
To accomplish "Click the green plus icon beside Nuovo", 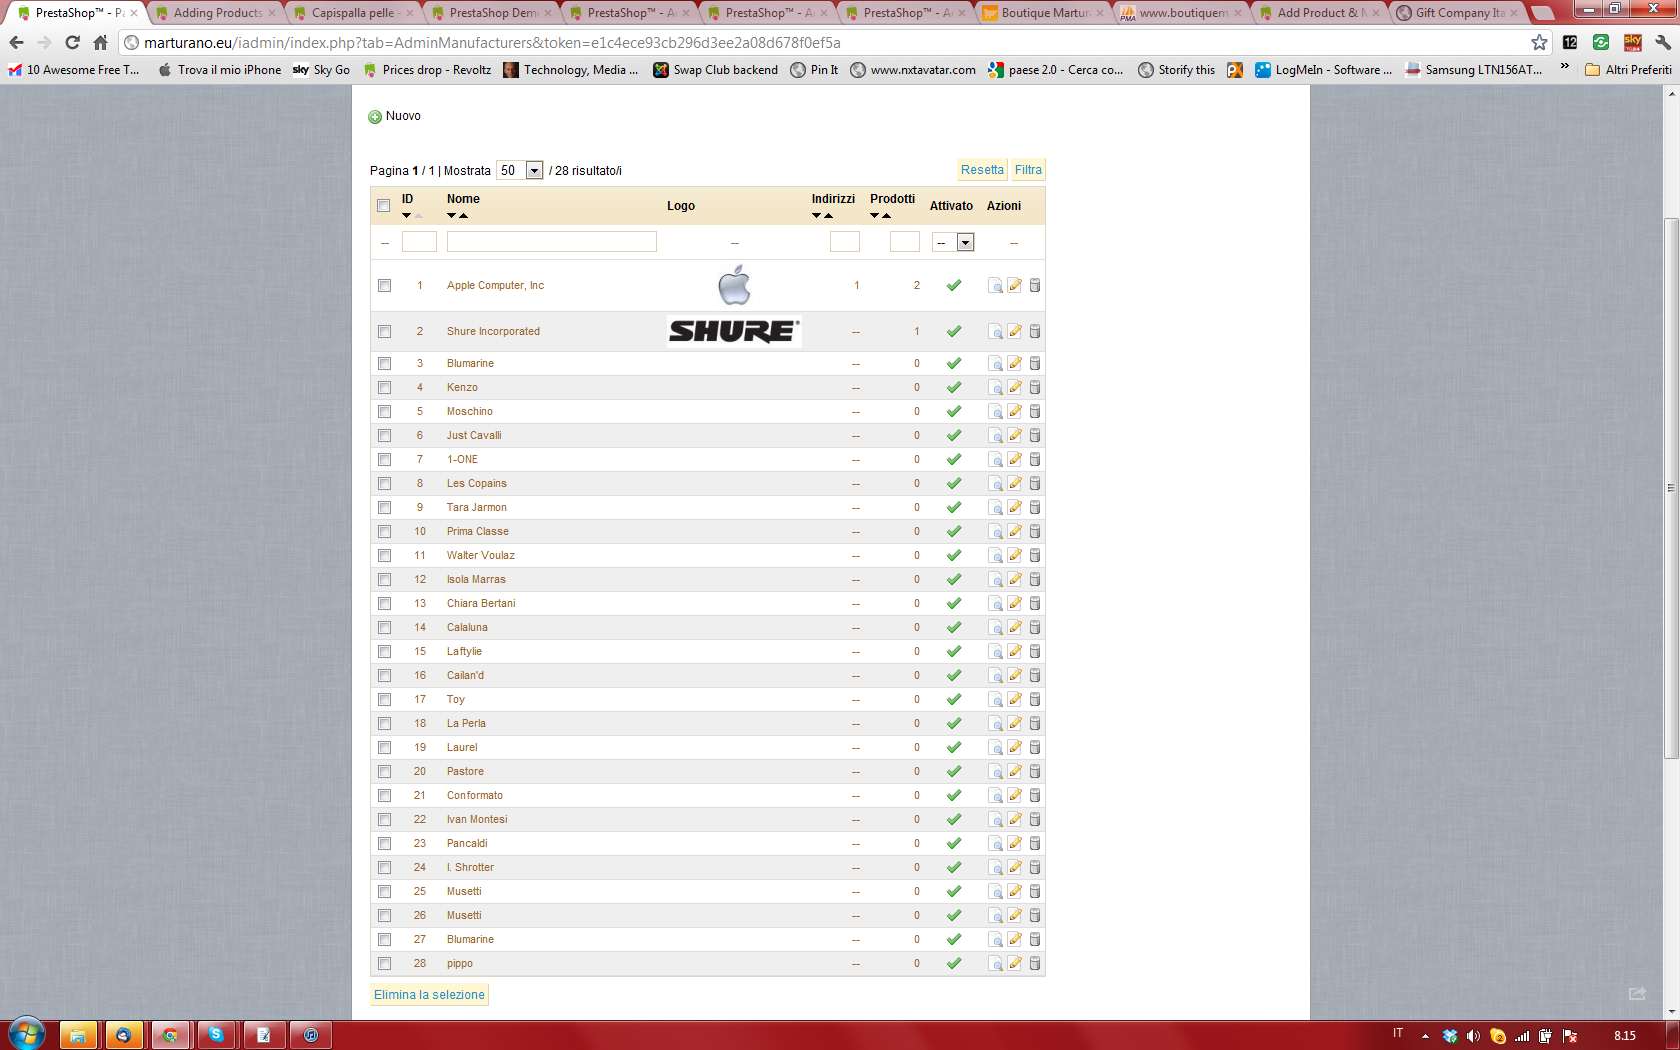I will [375, 117].
